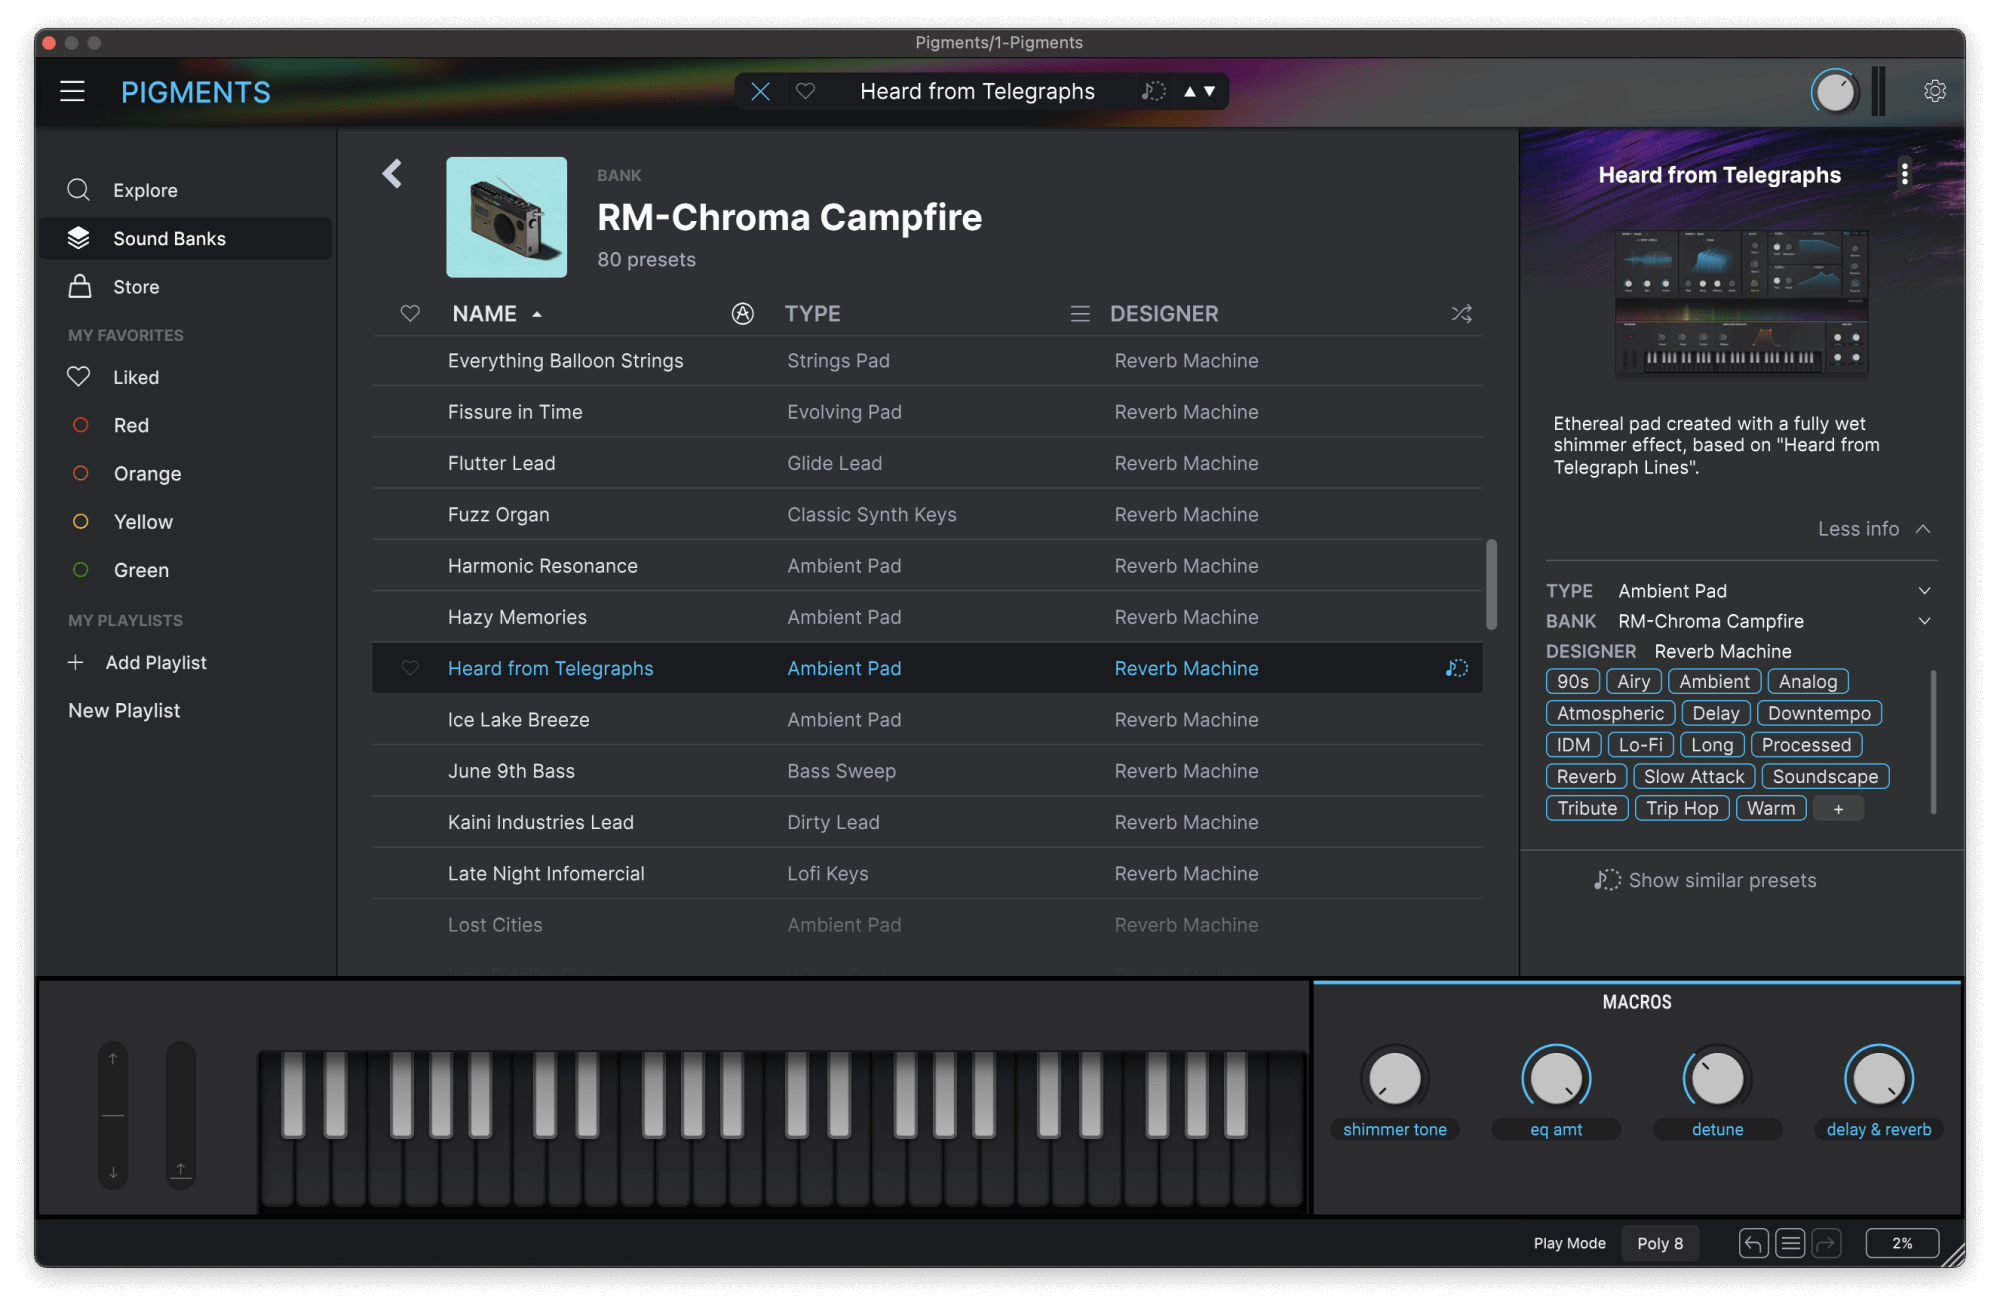Click the Arturia featured filter icon
The height and width of the screenshot is (1308, 2000).
[742, 314]
